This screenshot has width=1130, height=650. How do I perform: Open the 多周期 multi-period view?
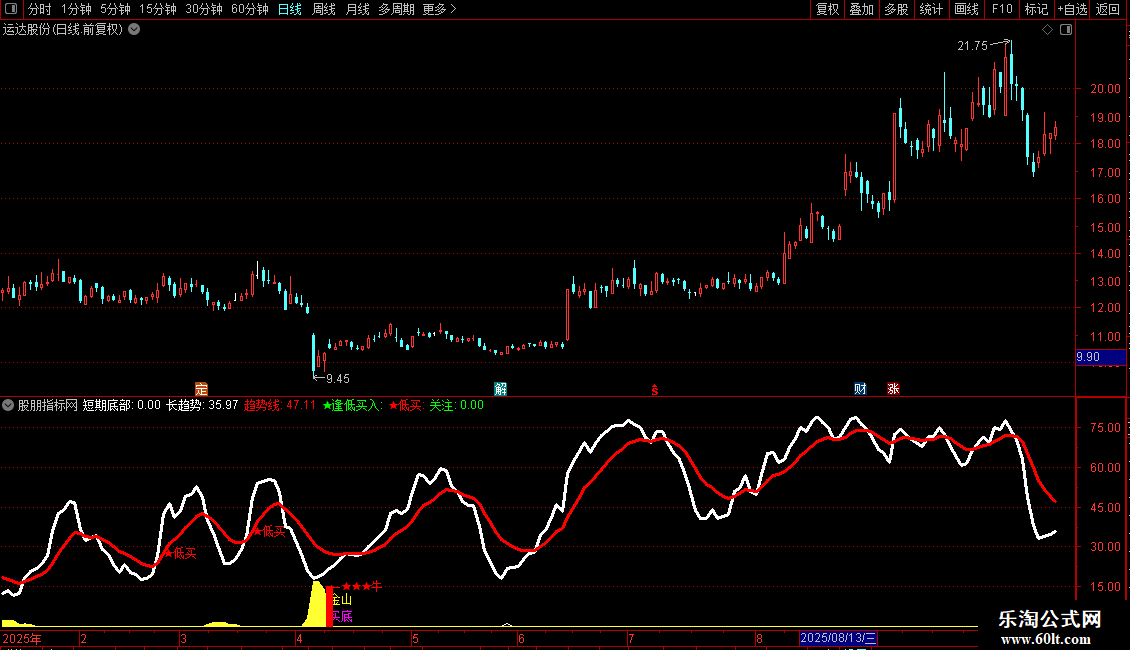coord(396,9)
